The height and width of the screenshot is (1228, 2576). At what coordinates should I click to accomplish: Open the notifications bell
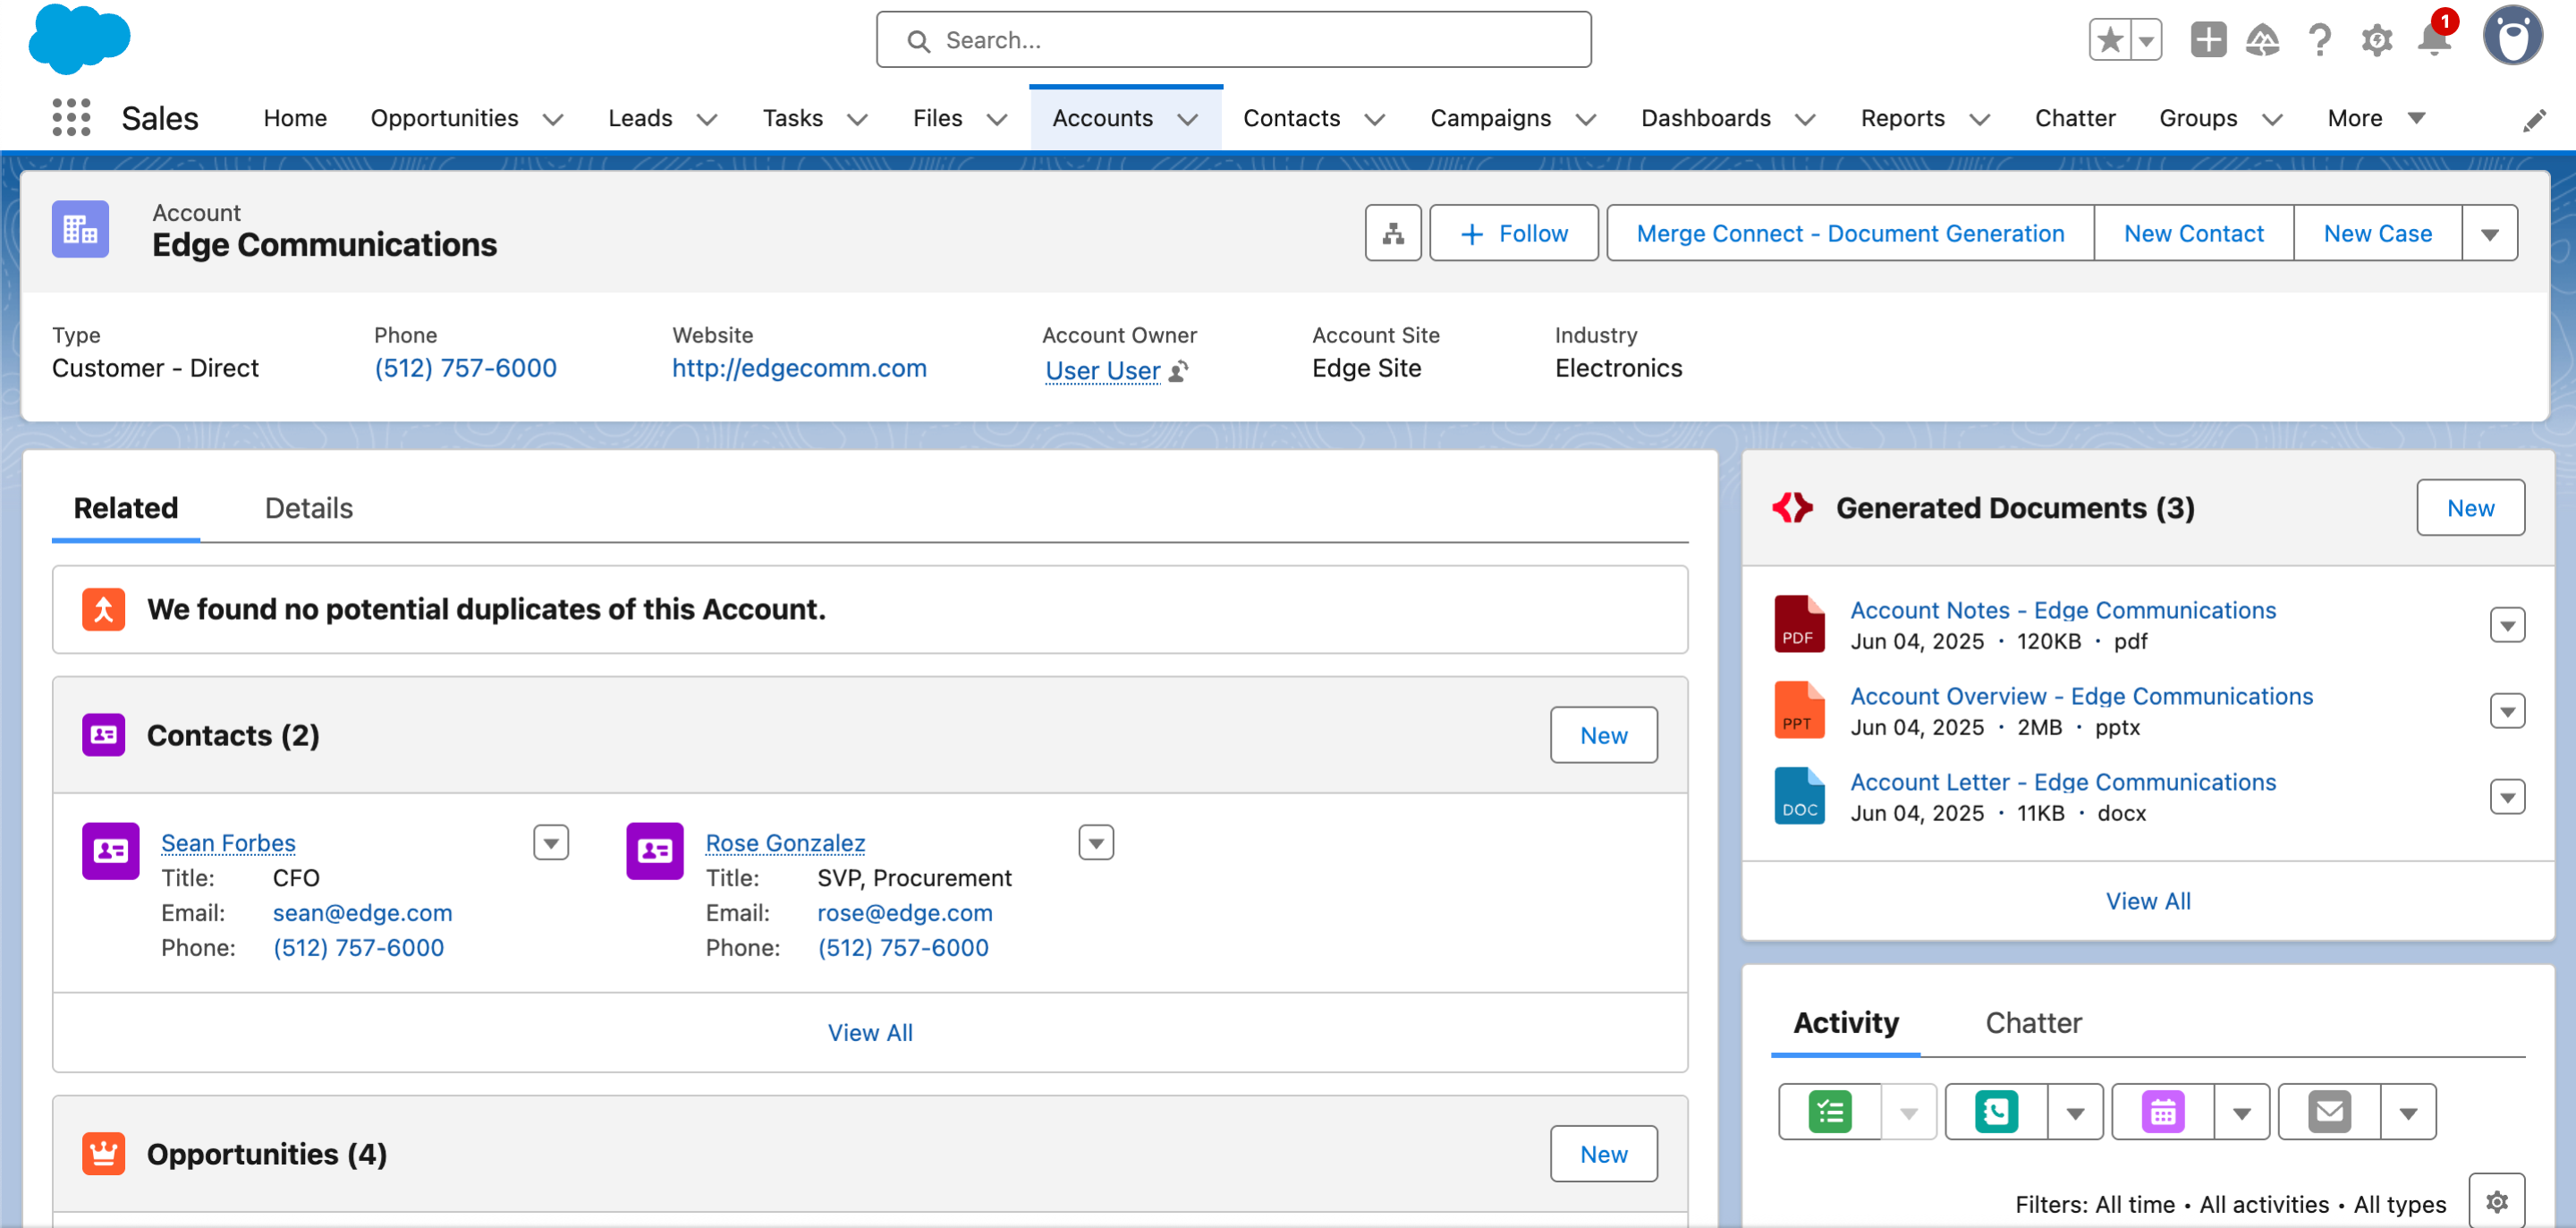(2433, 40)
